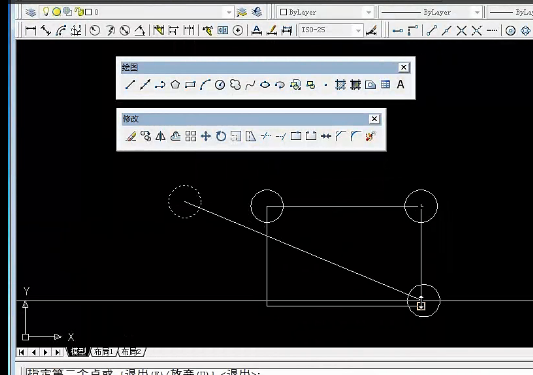Select the Multiline Text tool
The height and width of the screenshot is (375, 533).
point(400,85)
